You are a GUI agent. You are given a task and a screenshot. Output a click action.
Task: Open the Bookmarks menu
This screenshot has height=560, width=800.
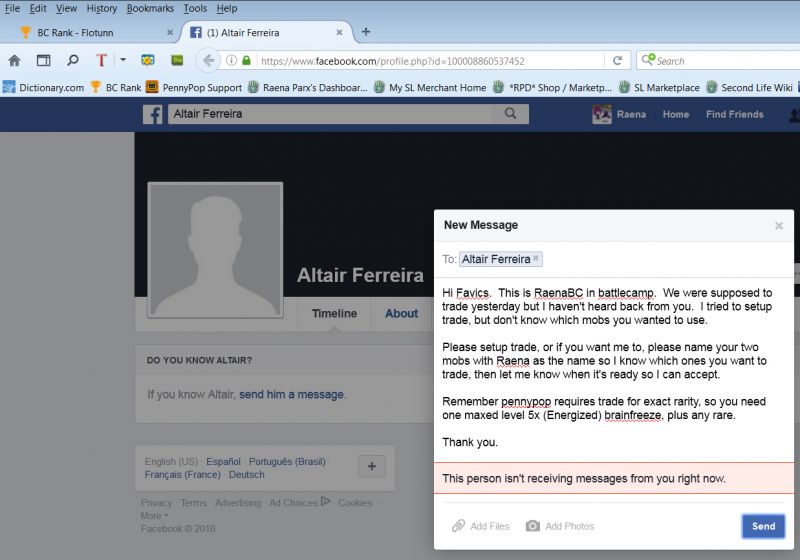coord(149,8)
